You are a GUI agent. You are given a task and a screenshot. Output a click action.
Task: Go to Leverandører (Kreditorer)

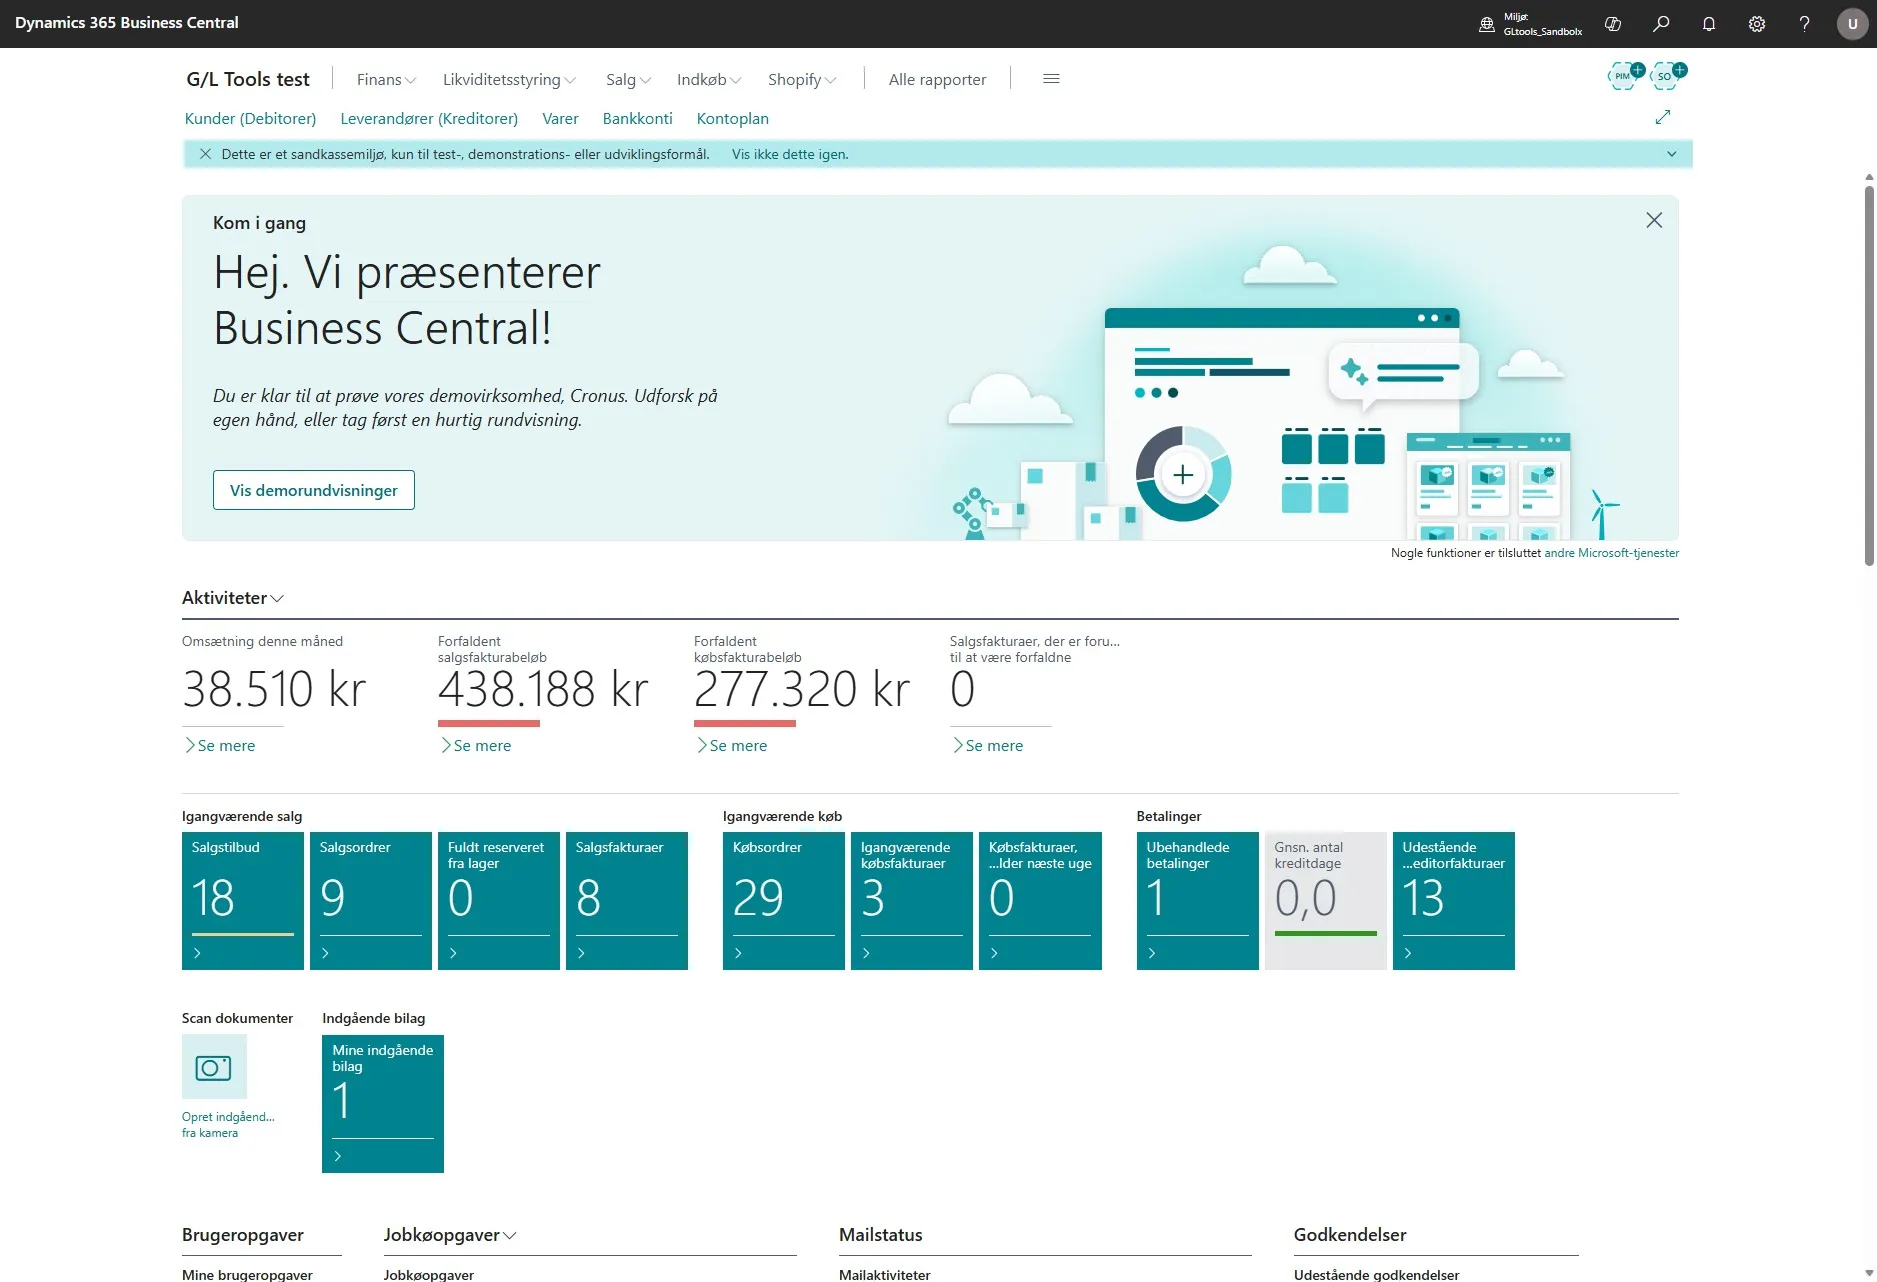point(429,118)
